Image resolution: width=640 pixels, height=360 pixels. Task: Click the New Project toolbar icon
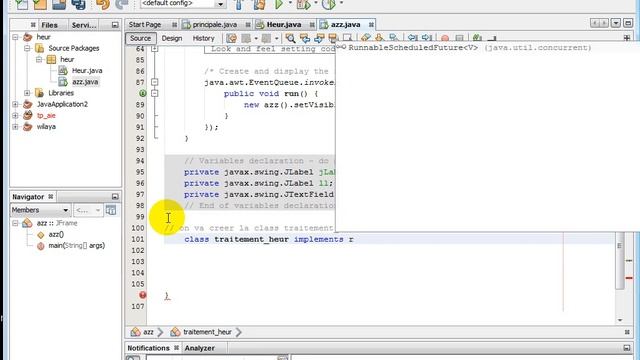(x=40, y=4)
